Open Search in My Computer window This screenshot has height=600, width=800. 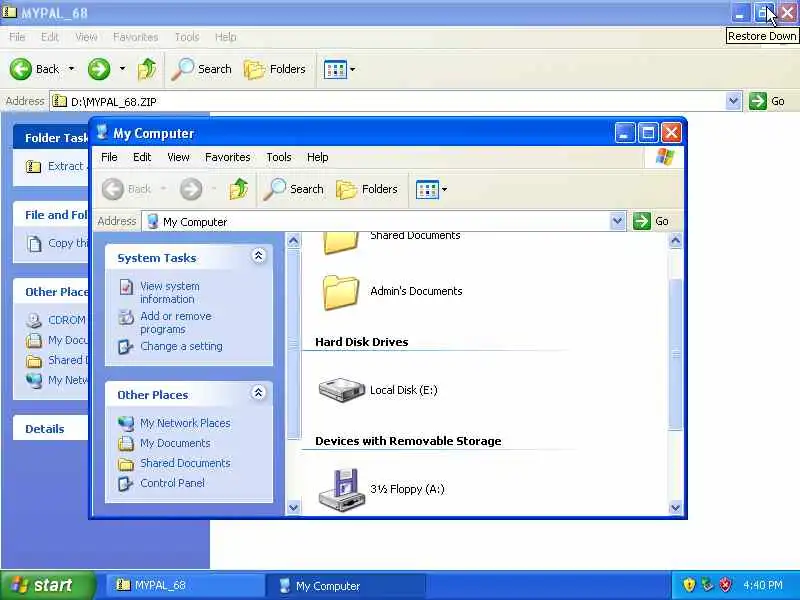point(294,189)
